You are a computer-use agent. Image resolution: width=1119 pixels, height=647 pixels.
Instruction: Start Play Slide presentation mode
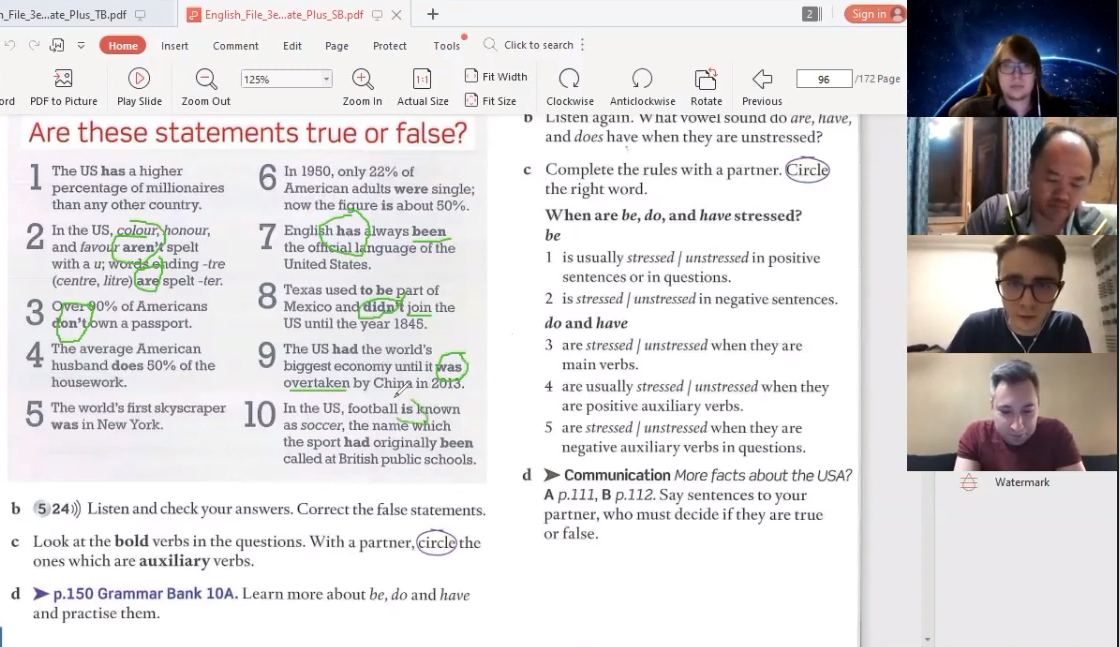coord(139,79)
